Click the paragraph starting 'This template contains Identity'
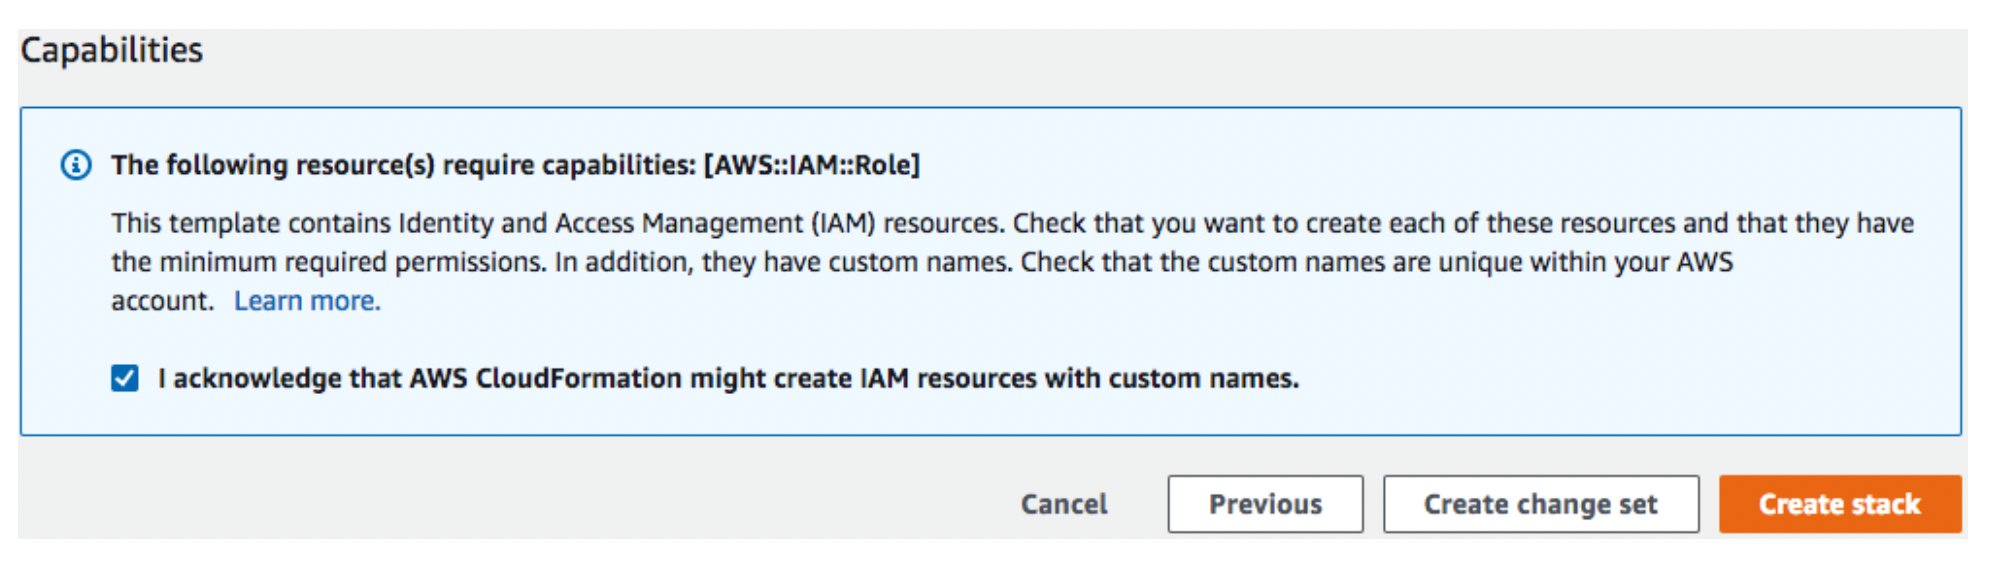The width and height of the screenshot is (1992, 568). 1012,262
